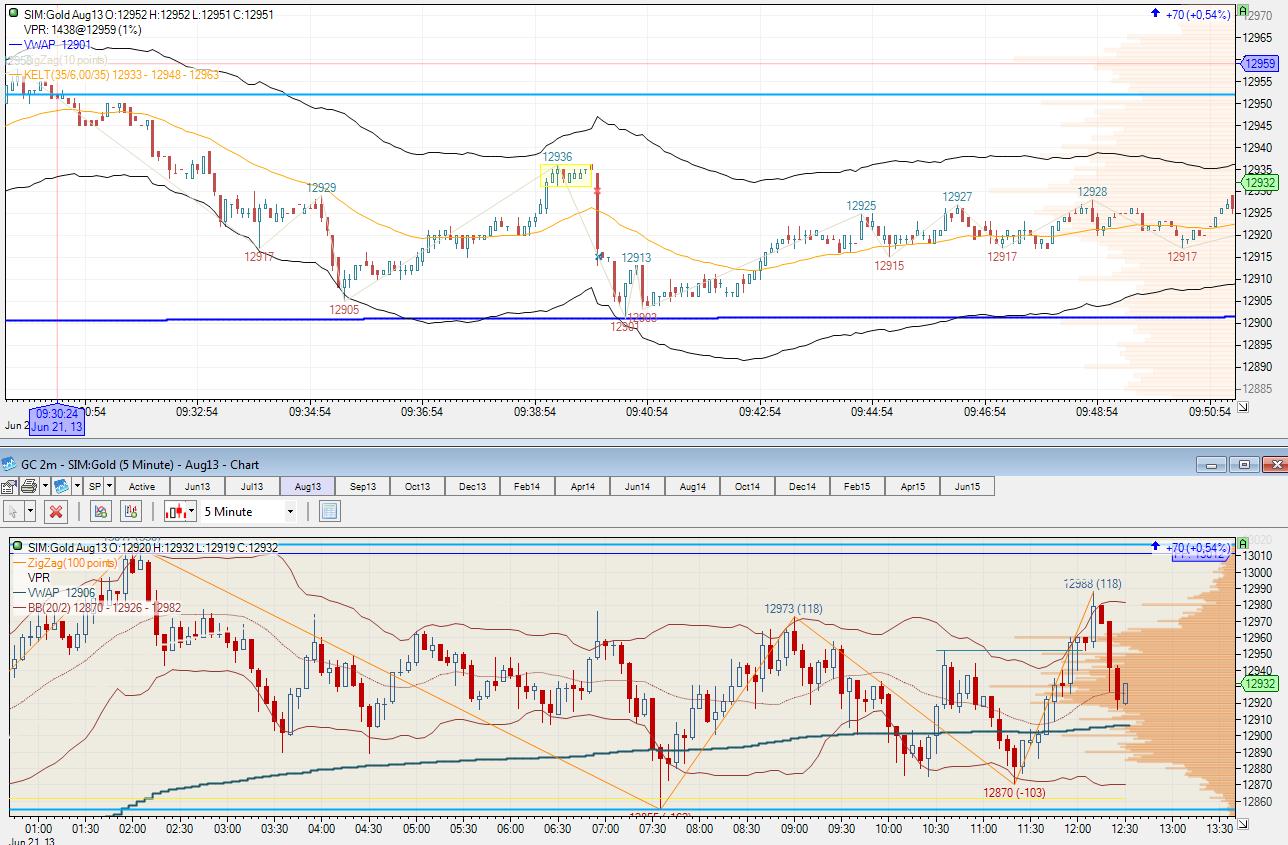This screenshot has width=1288, height=845.
Task: Click the red X delete icon
Action: (x=56, y=511)
